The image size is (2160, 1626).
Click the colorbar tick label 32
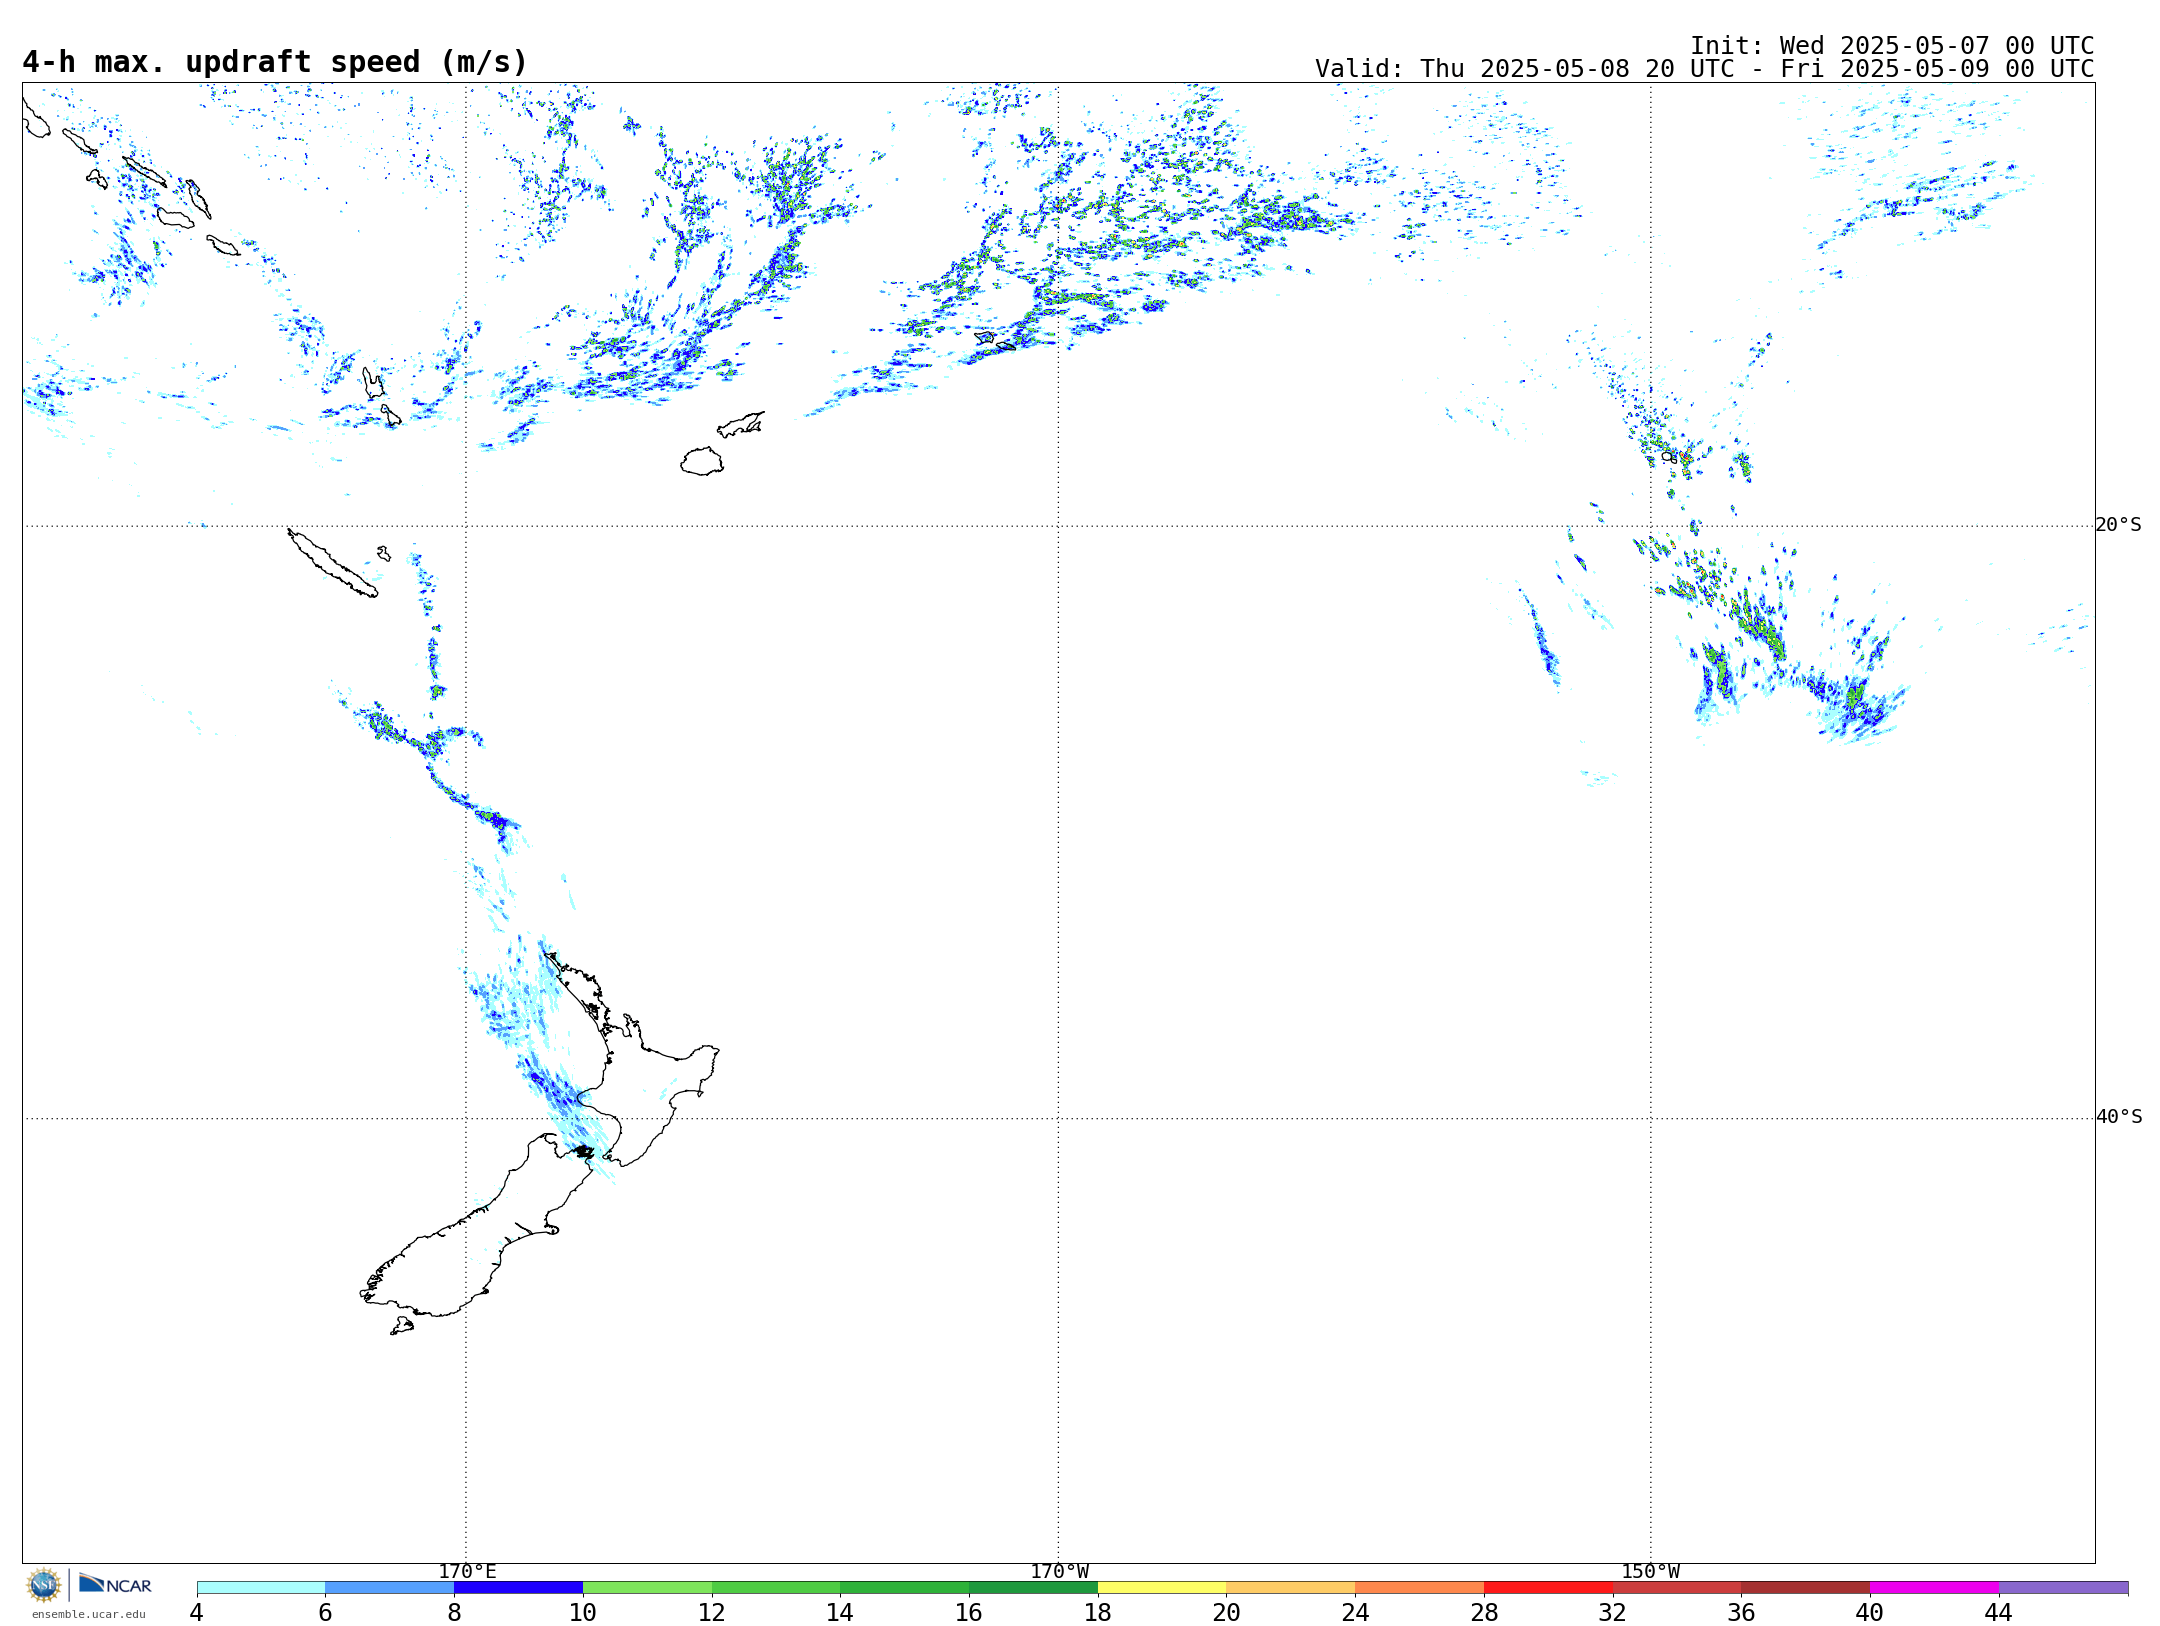coord(1613,1612)
